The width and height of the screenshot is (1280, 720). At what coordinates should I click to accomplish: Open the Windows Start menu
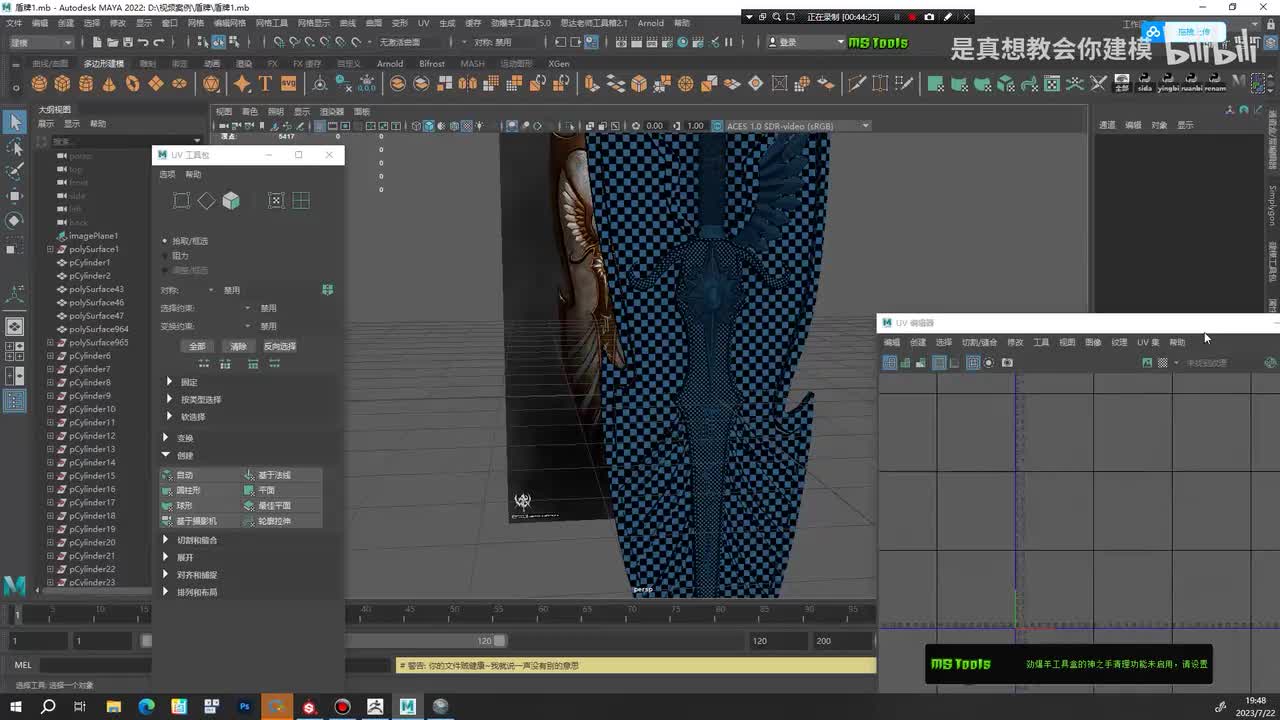pos(16,707)
